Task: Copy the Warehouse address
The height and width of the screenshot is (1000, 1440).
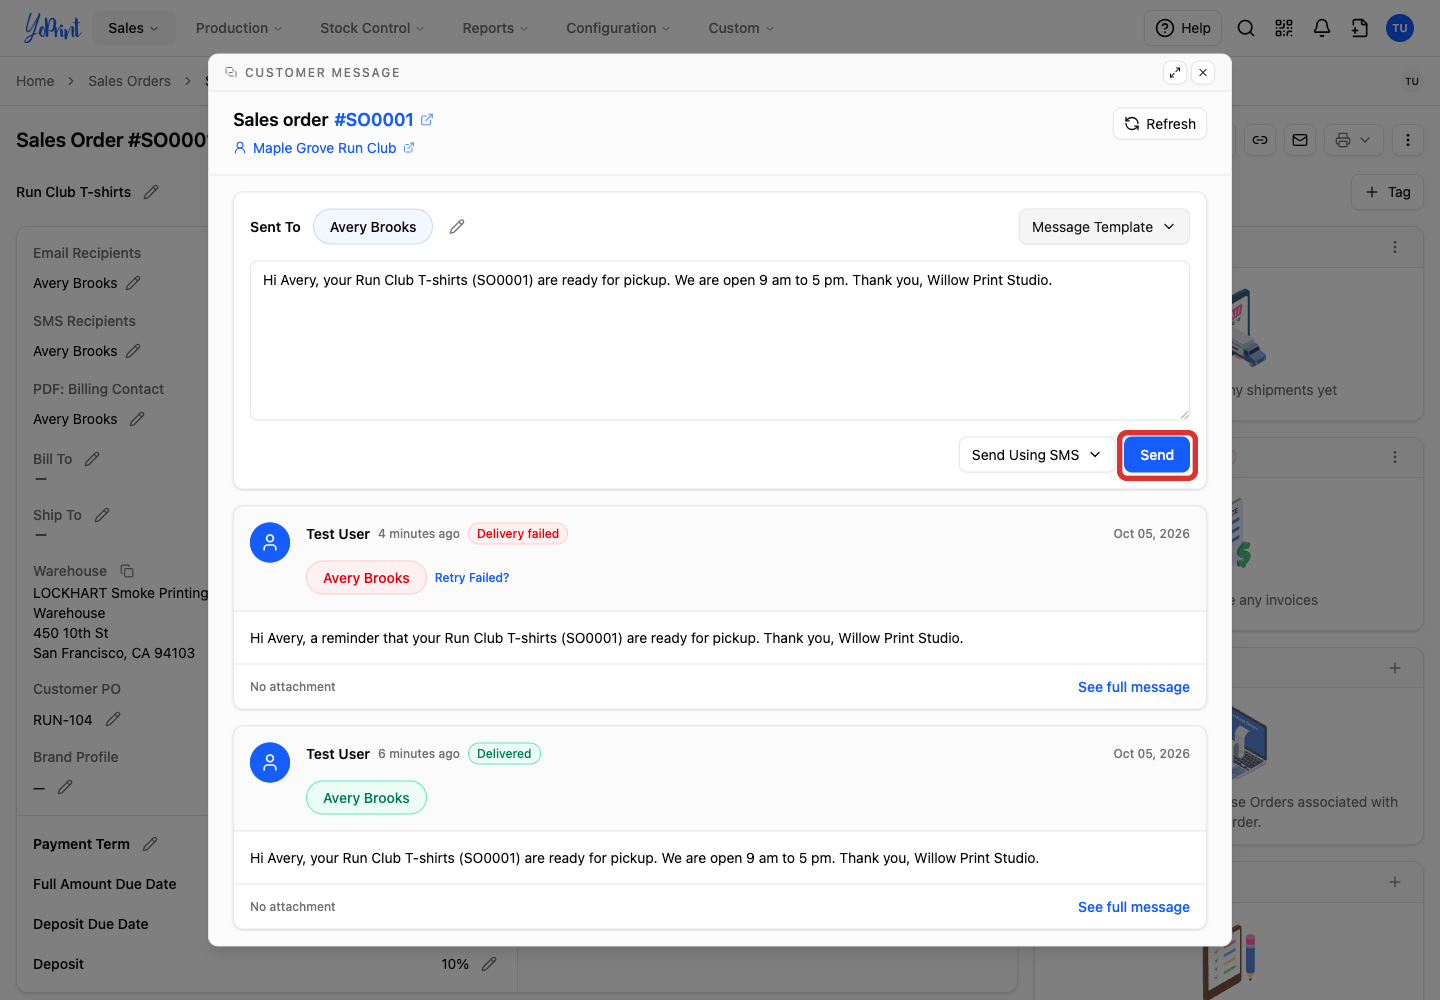Action: 127,571
